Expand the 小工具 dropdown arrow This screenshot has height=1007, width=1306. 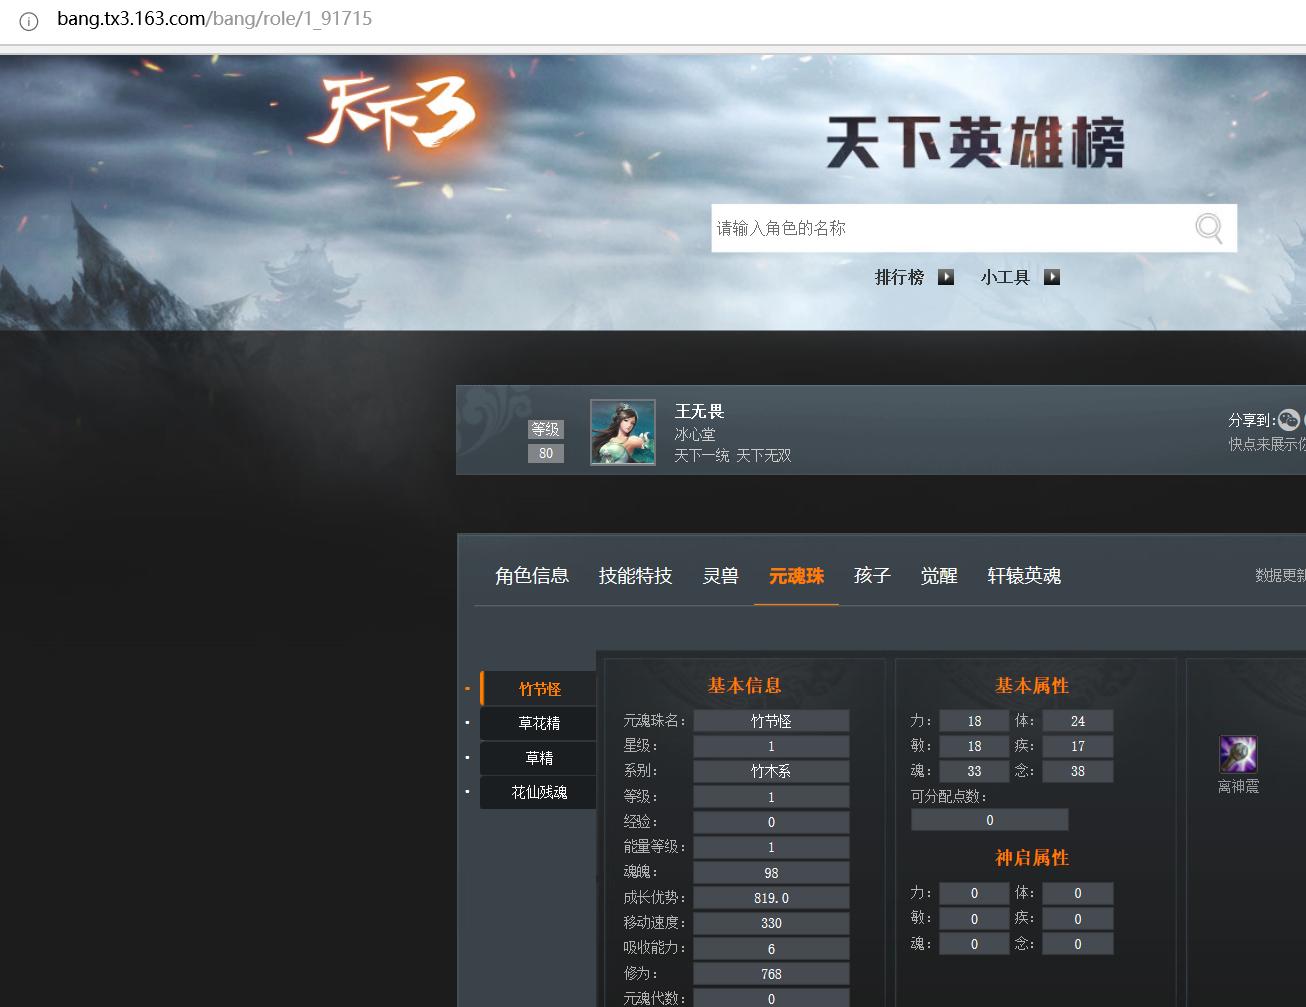[x=1052, y=277]
